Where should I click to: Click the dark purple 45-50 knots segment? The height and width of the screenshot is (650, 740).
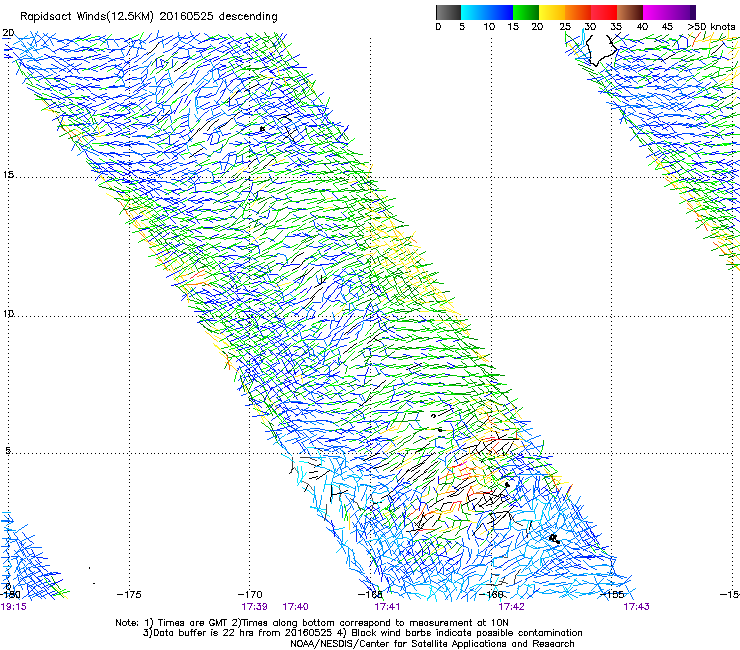tap(682, 12)
